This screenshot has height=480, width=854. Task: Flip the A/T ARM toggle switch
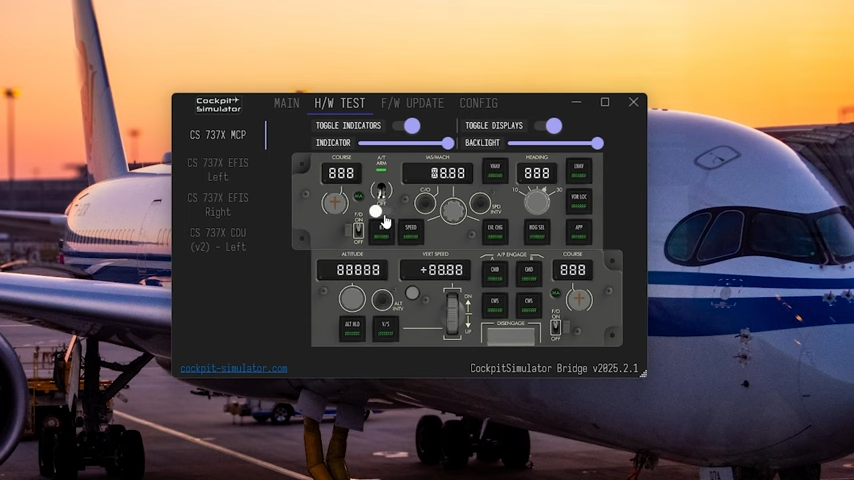coord(381,191)
